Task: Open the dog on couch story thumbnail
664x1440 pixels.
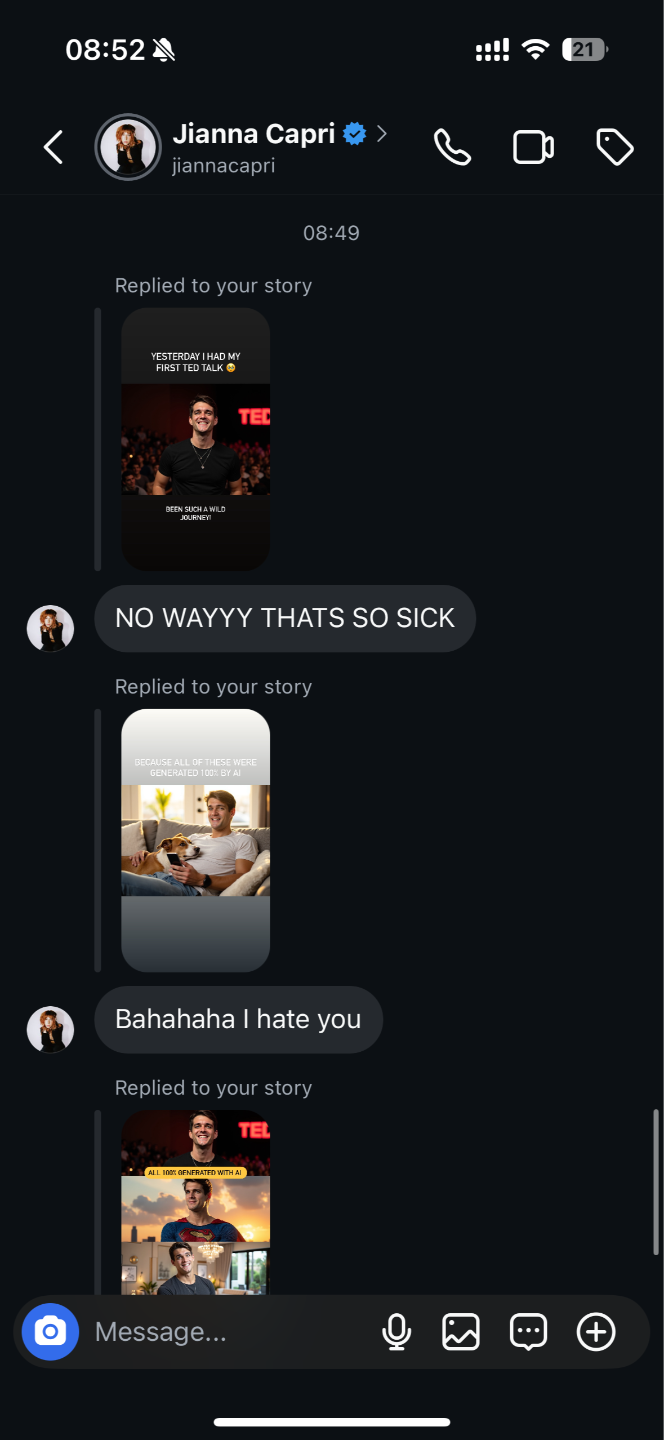Action: (x=196, y=841)
